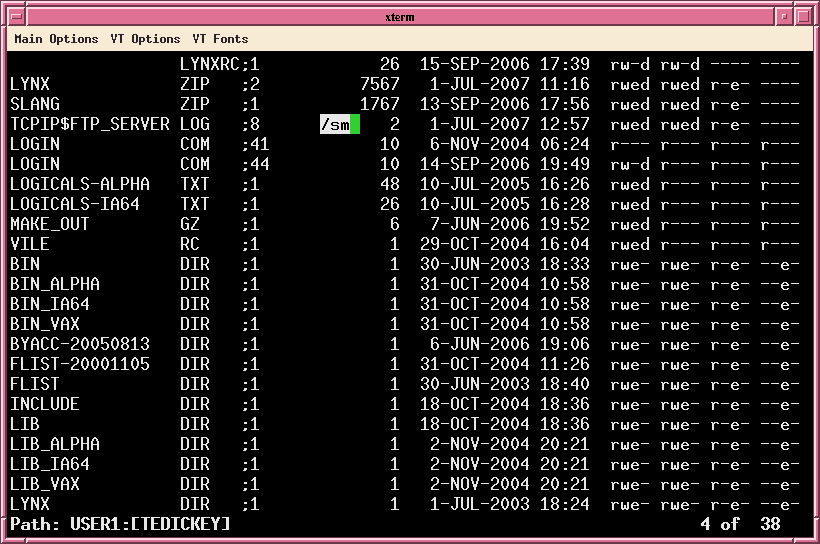
Task: Click the xterm title bar text
Action: pyautogui.click(x=400, y=16)
